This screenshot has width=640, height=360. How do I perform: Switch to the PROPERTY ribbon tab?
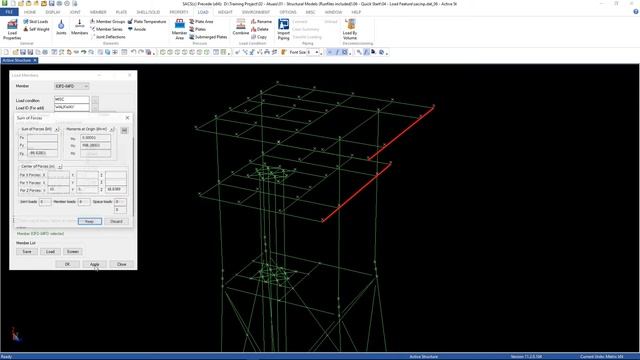click(179, 12)
